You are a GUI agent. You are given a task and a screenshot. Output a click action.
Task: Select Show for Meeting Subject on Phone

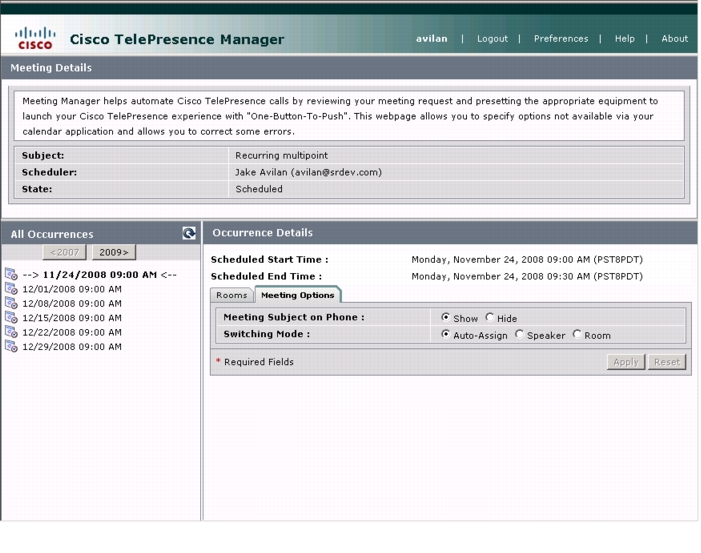[x=445, y=317]
